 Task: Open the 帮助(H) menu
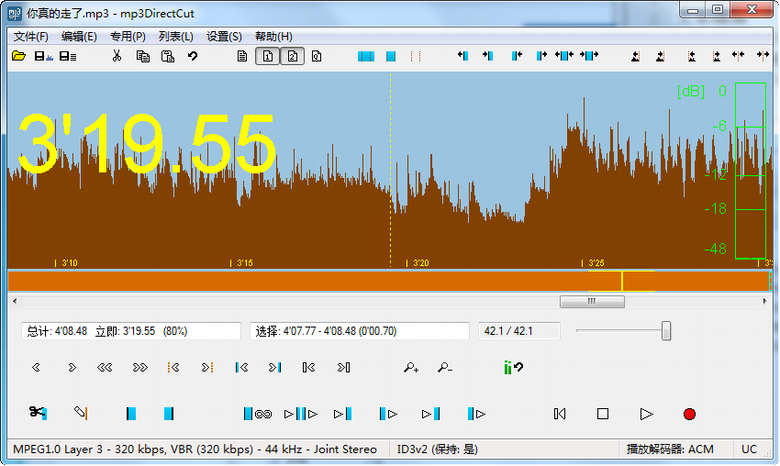click(x=273, y=36)
